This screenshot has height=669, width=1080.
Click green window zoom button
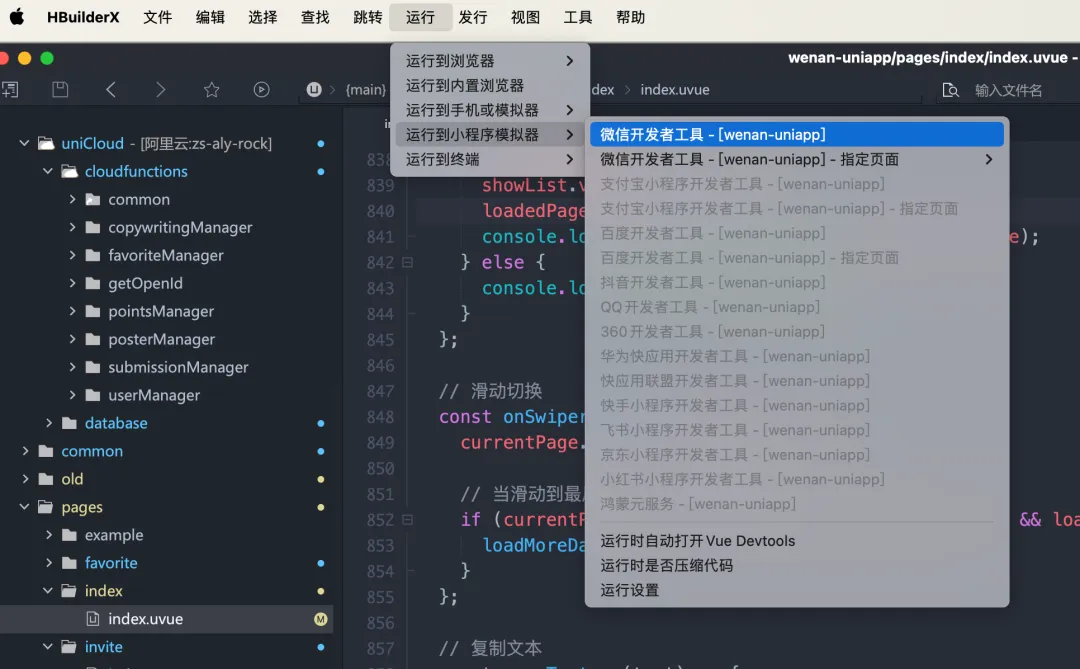click(x=47, y=59)
